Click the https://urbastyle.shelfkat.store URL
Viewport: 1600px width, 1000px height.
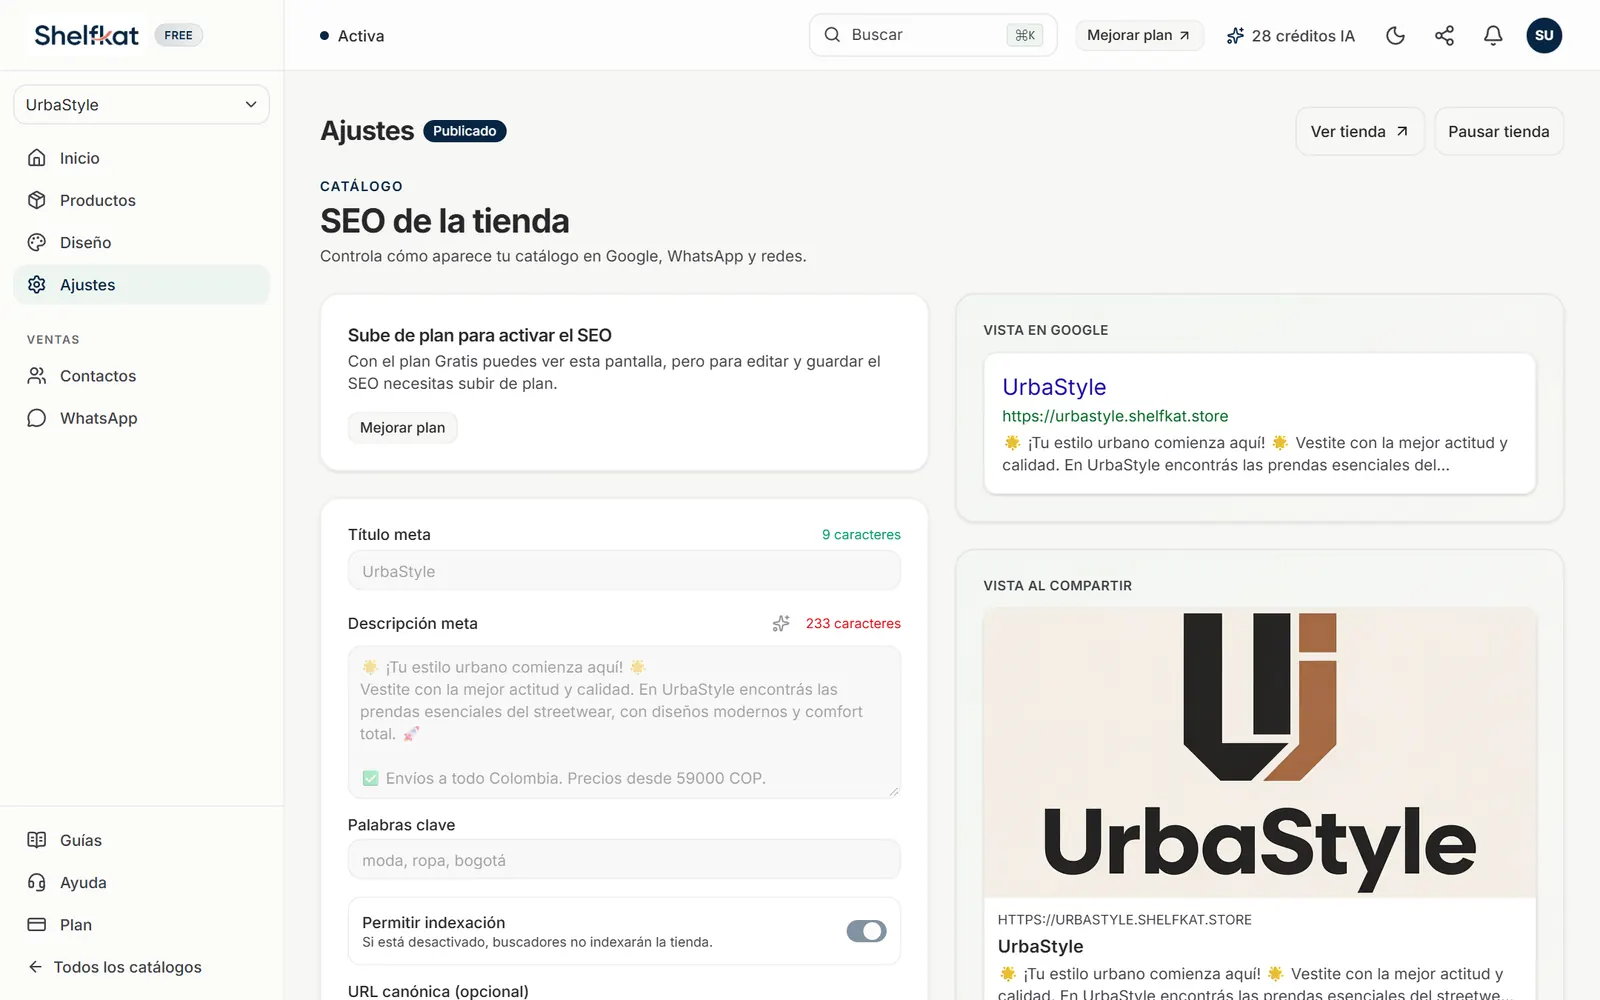coord(1115,416)
